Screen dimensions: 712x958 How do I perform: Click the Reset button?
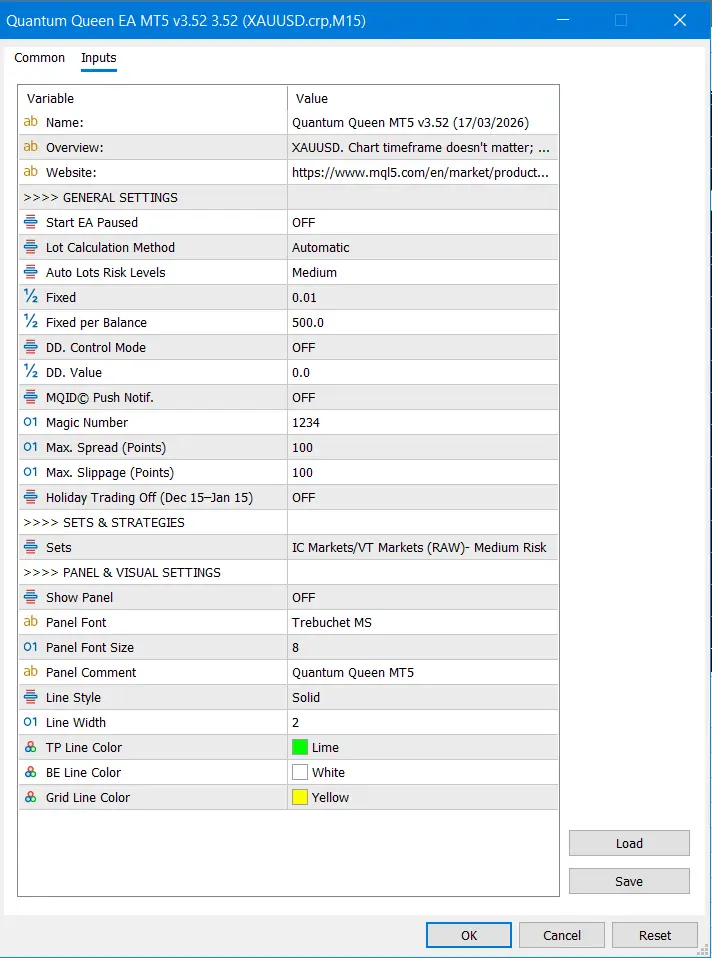click(655, 935)
